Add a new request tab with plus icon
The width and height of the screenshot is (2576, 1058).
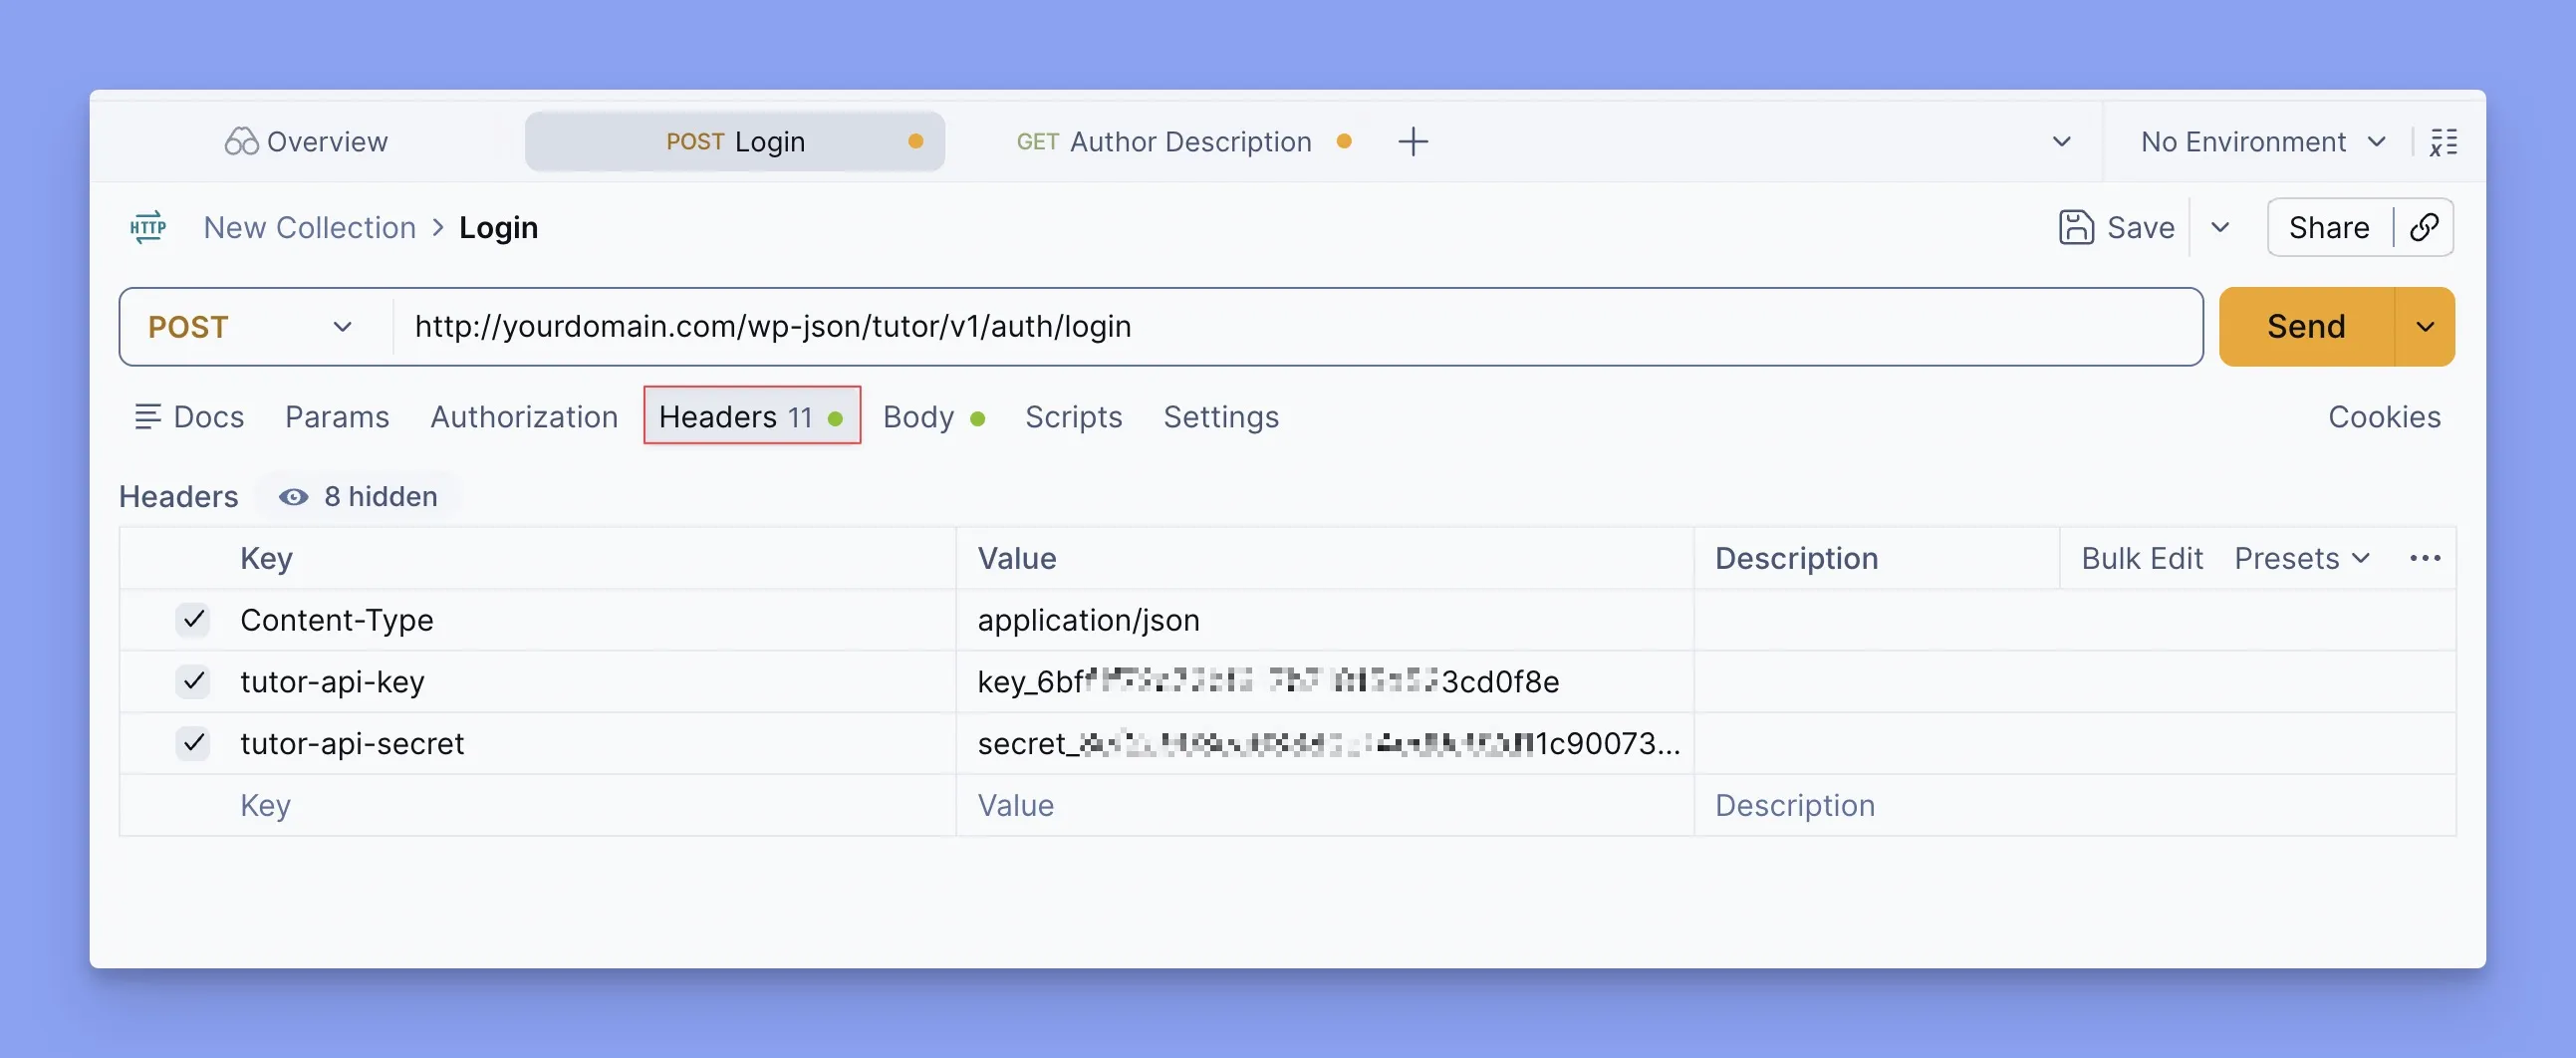[x=1412, y=142]
